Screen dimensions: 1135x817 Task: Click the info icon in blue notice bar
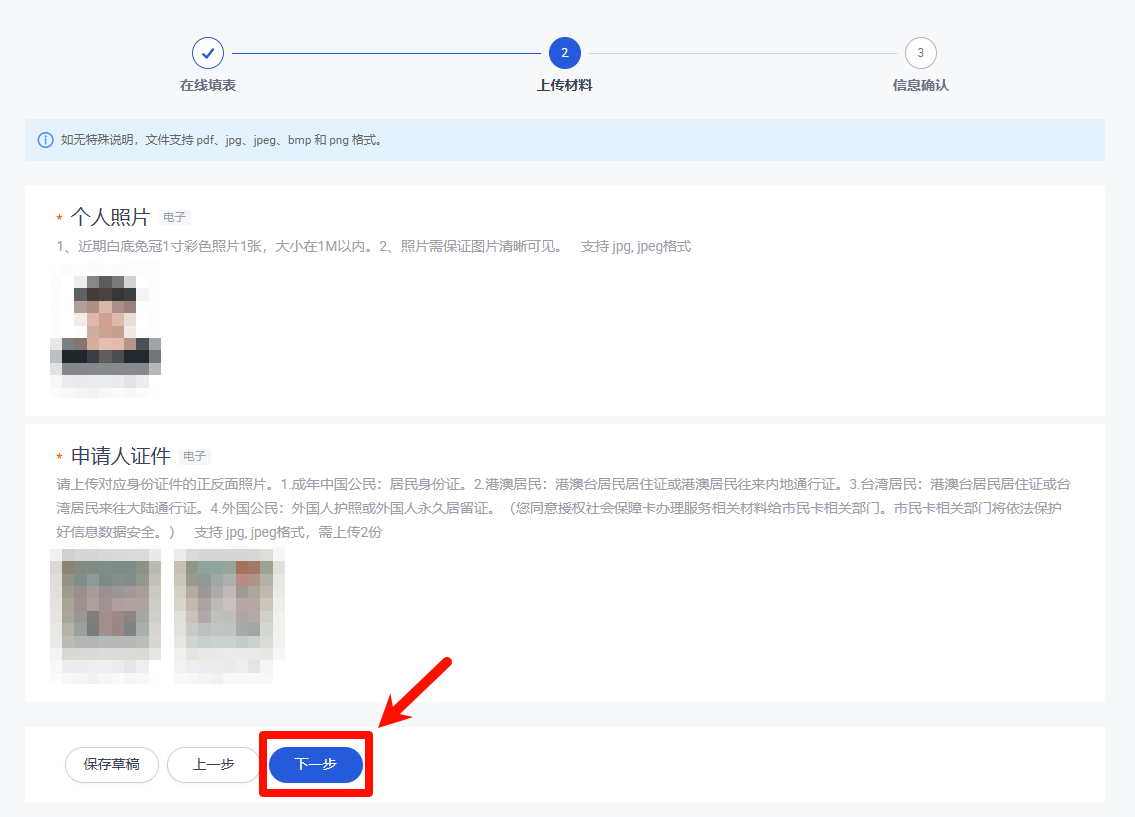pyautogui.click(x=46, y=140)
